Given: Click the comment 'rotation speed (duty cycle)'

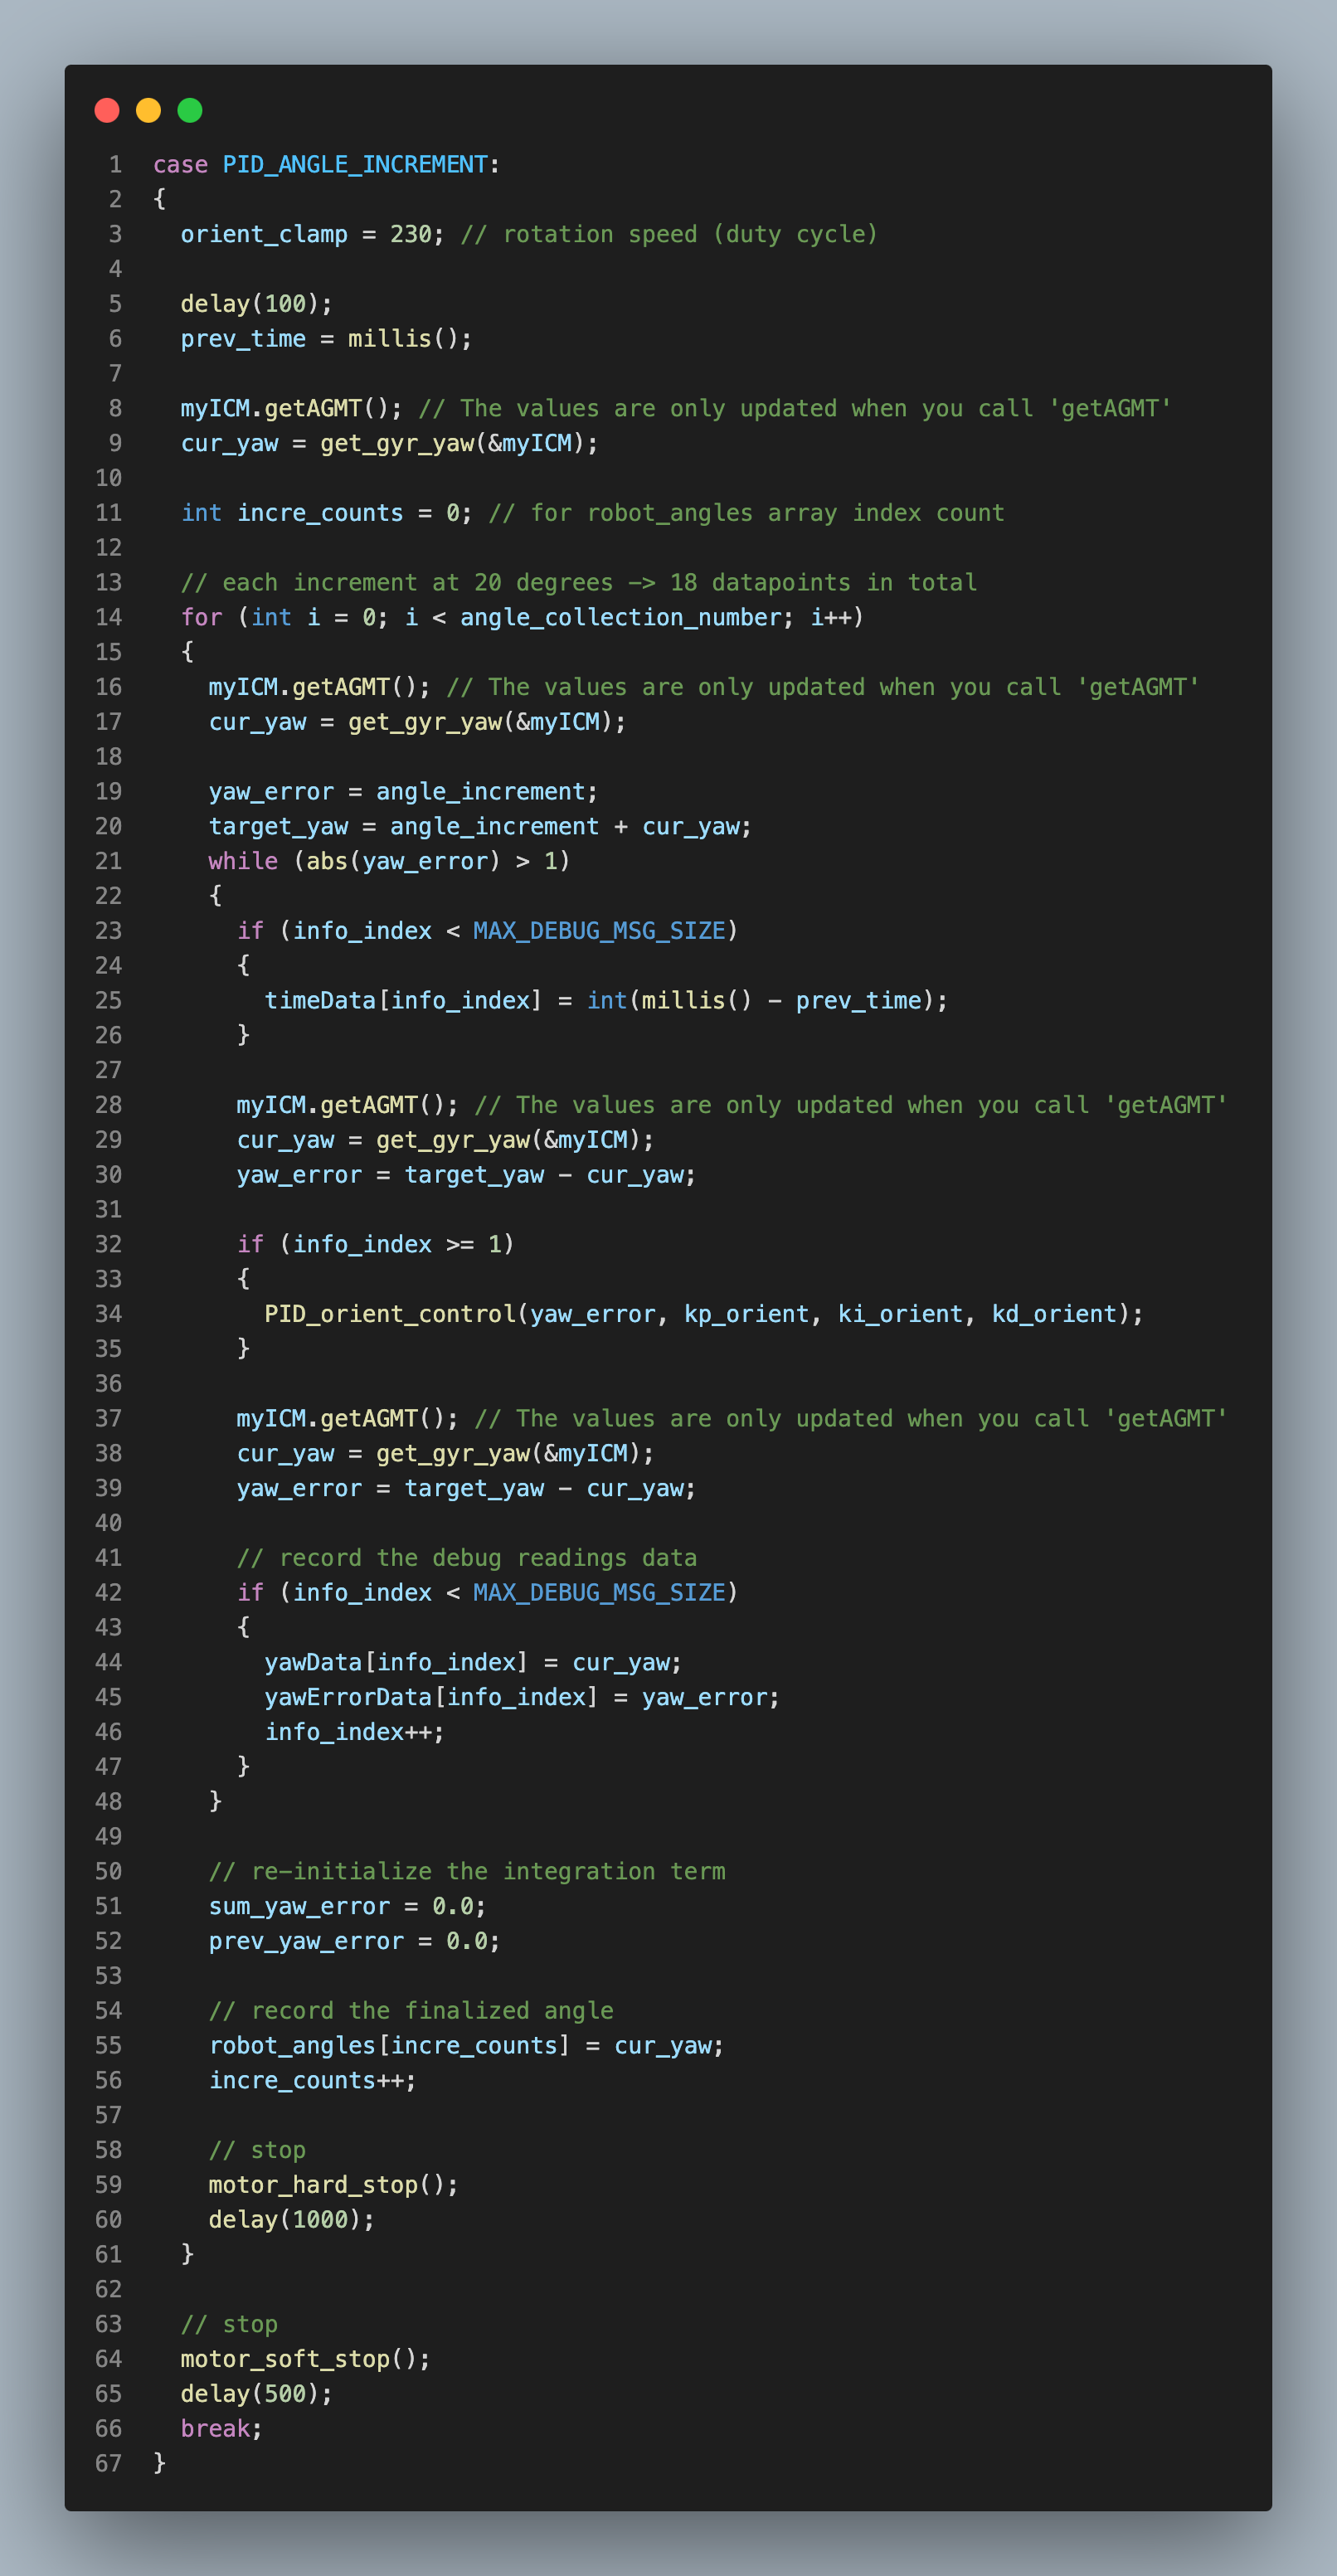Looking at the screenshot, I should [690, 234].
